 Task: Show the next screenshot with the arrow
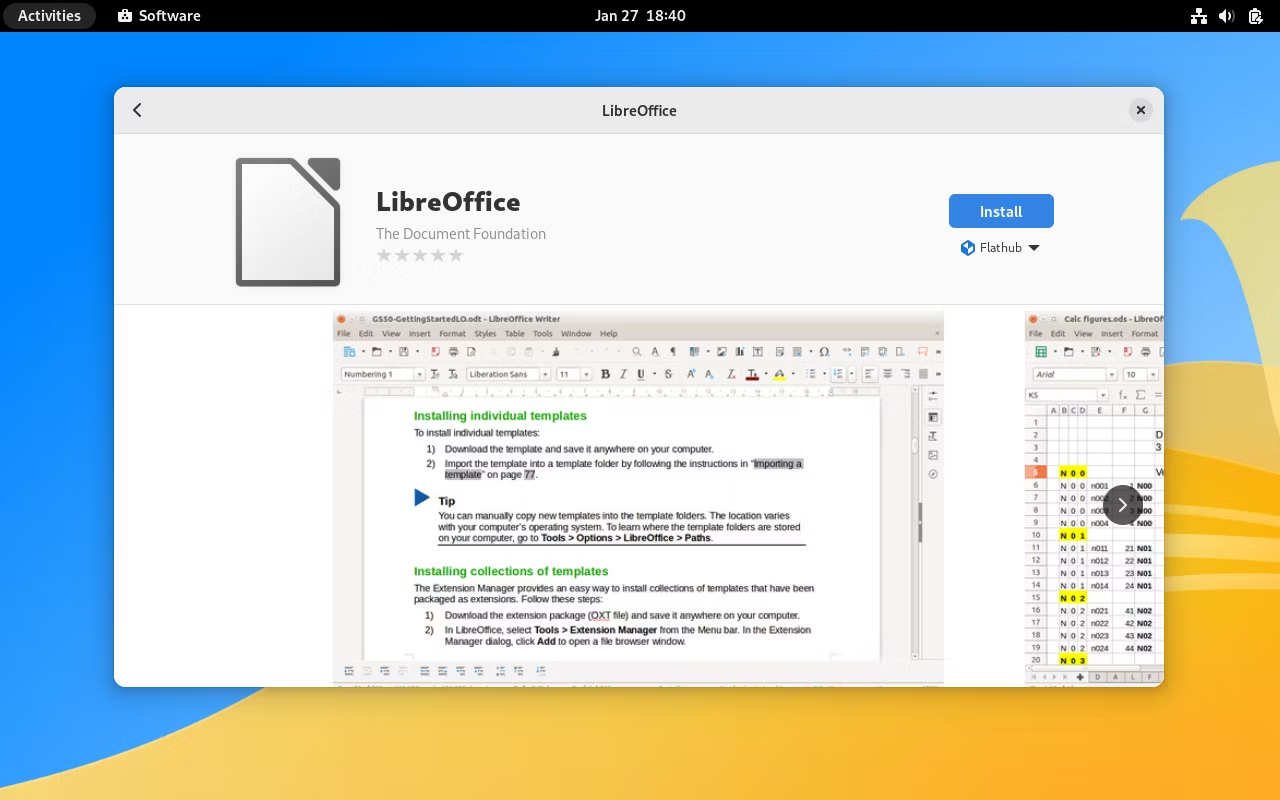click(x=1123, y=505)
